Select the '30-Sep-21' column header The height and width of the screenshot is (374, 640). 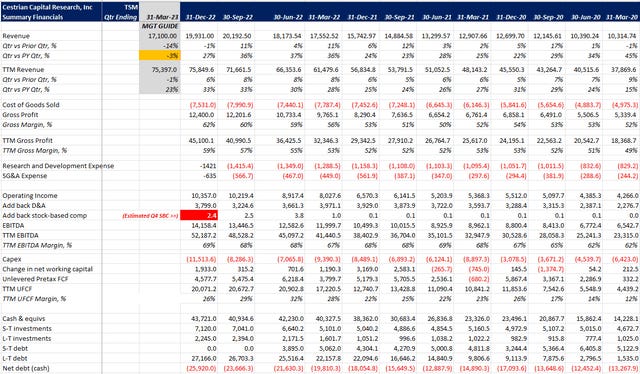400,17
